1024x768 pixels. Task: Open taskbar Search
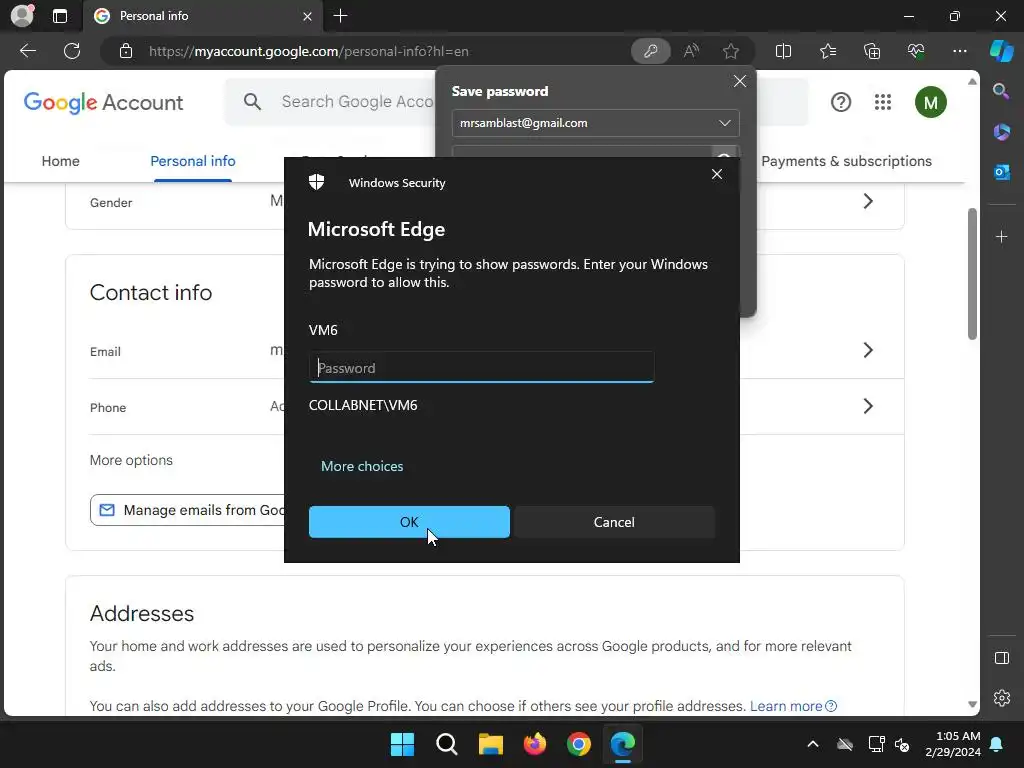click(447, 744)
